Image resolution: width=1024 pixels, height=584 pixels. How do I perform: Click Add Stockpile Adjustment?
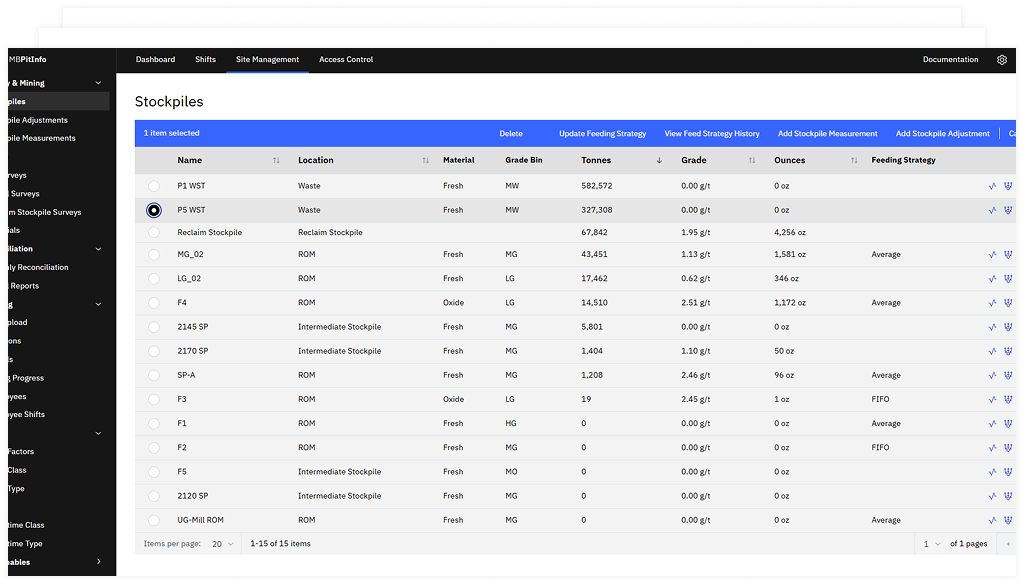point(942,133)
